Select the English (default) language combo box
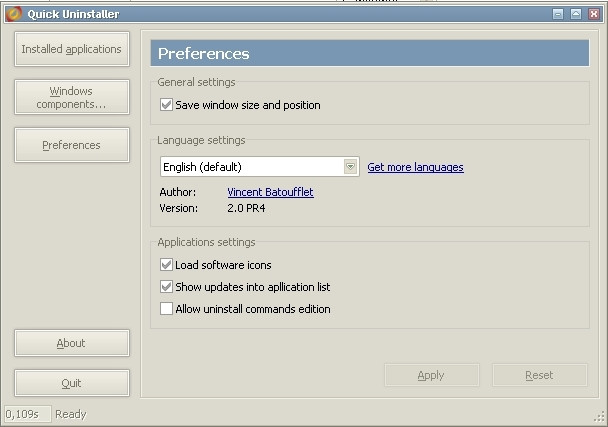608x427 pixels. pyautogui.click(x=259, y=167)
